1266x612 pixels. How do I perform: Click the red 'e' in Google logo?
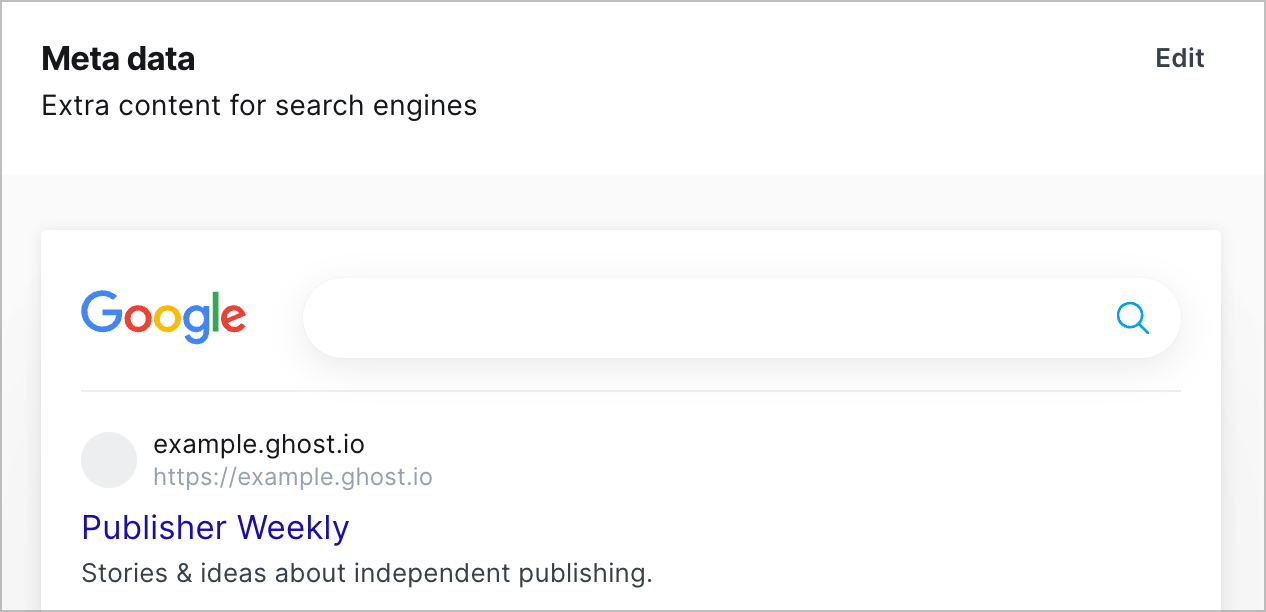click(233, 317)
